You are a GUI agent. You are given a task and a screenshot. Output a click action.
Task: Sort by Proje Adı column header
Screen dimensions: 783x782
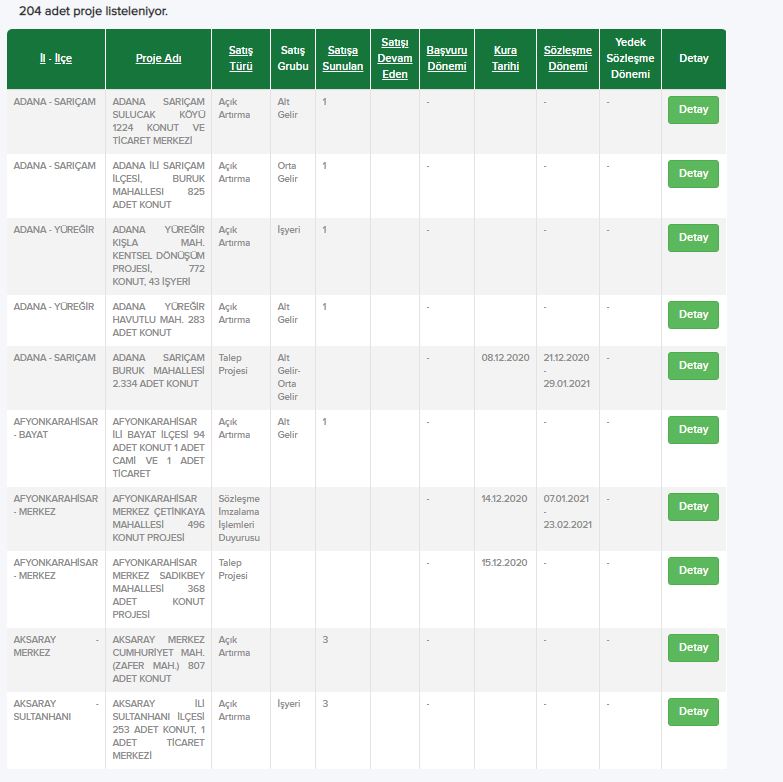pos(158,58)
